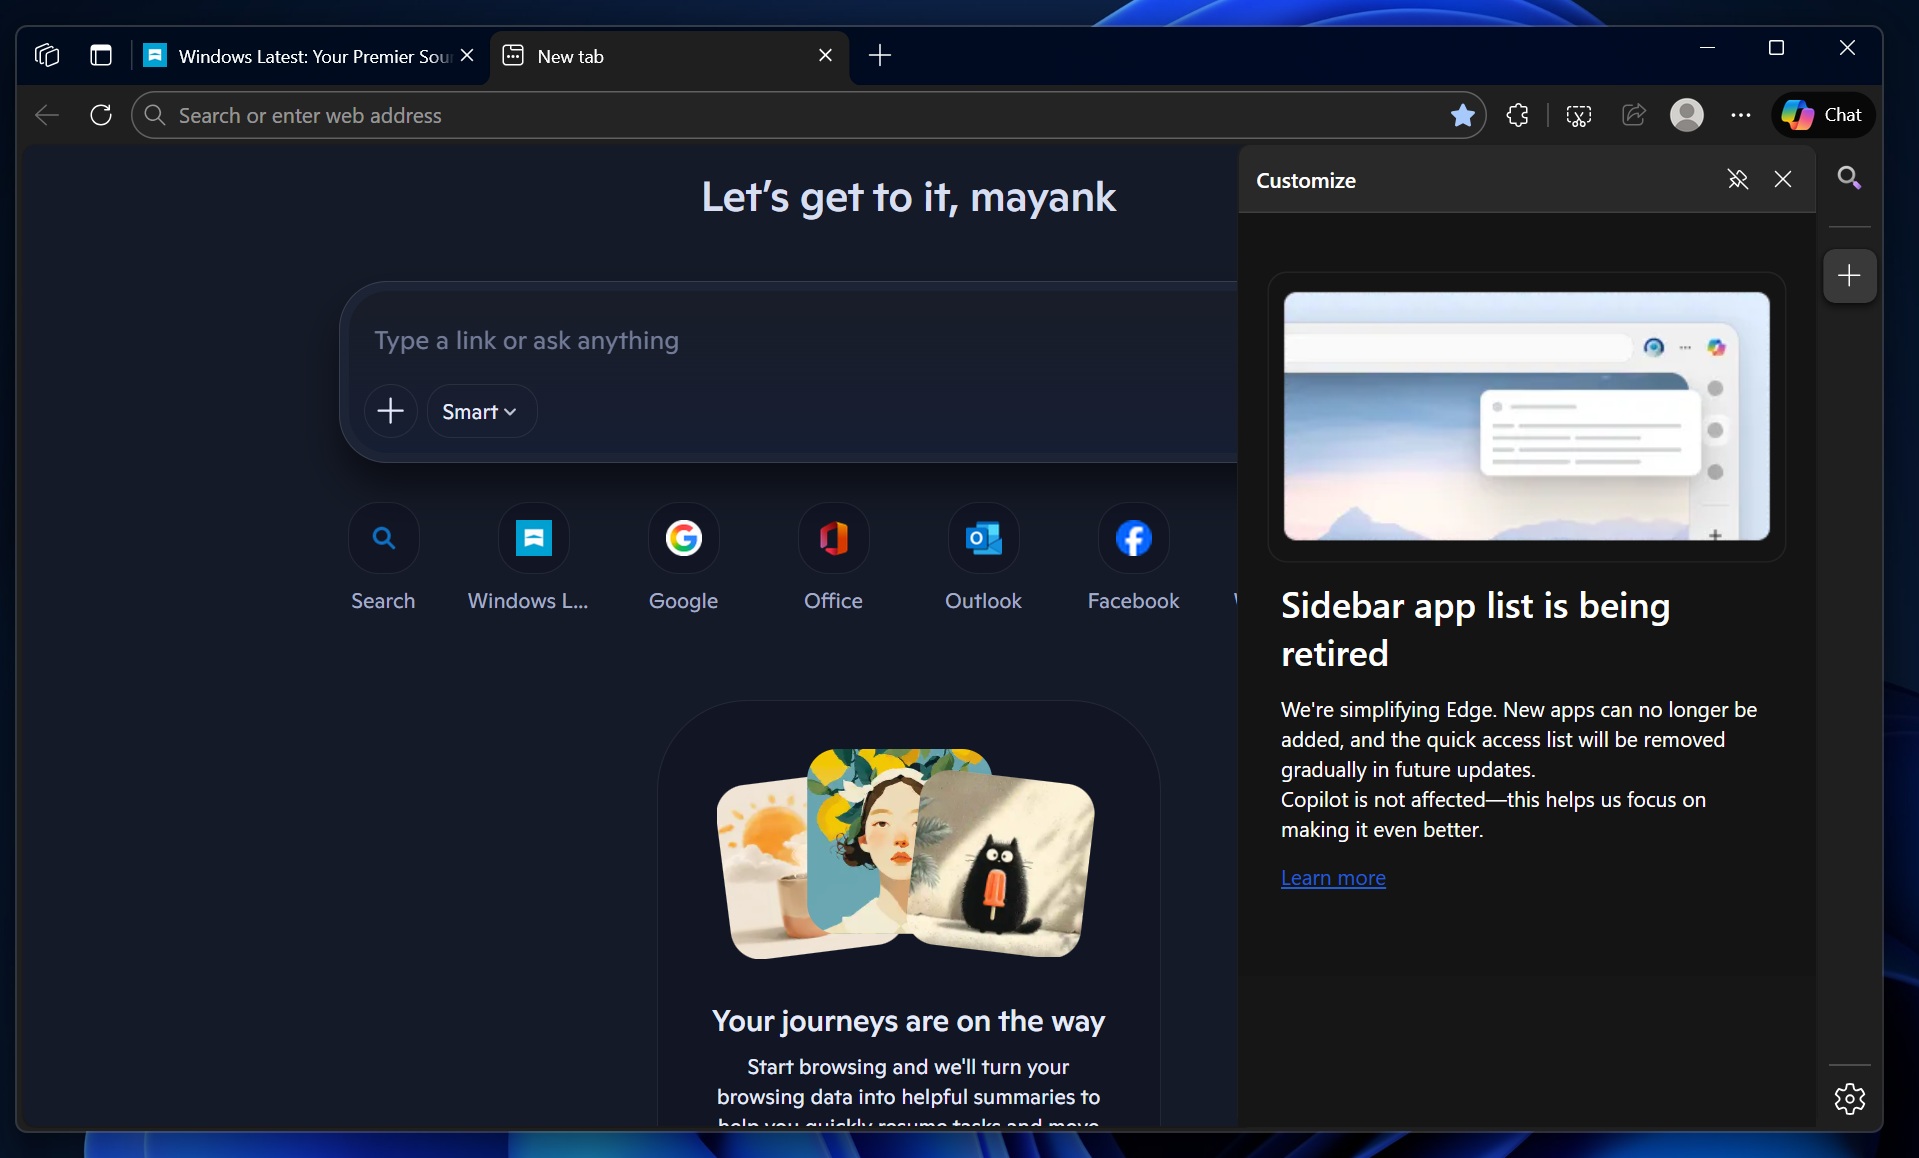Open Browser essentials
The width and height of the screenshot is (1919, 1158).
pos(1517,114)
